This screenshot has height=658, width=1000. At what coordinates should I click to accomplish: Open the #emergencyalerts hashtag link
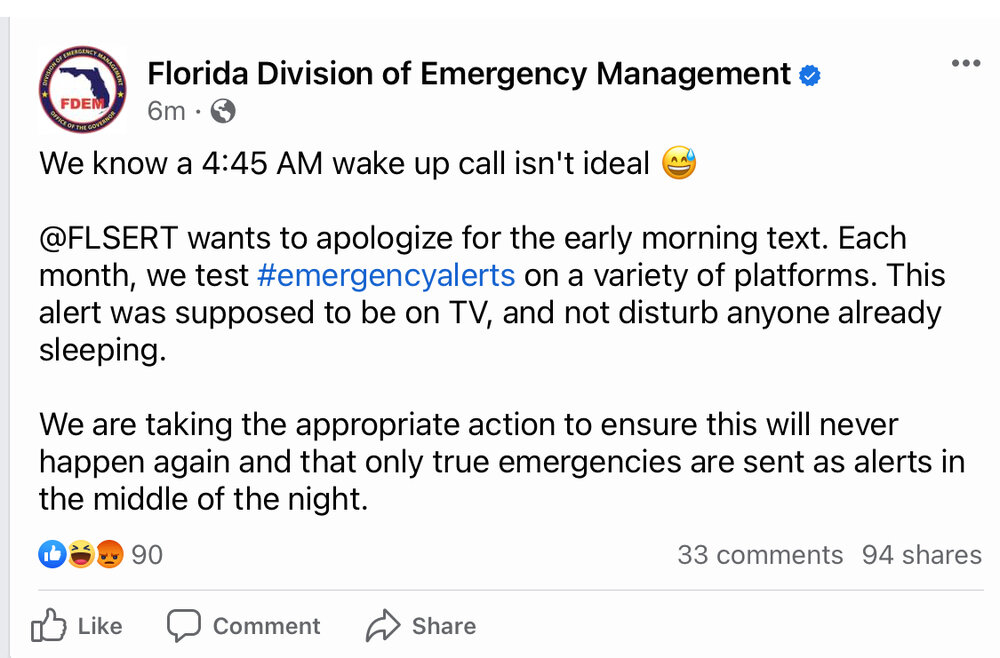tap(386, 275)
